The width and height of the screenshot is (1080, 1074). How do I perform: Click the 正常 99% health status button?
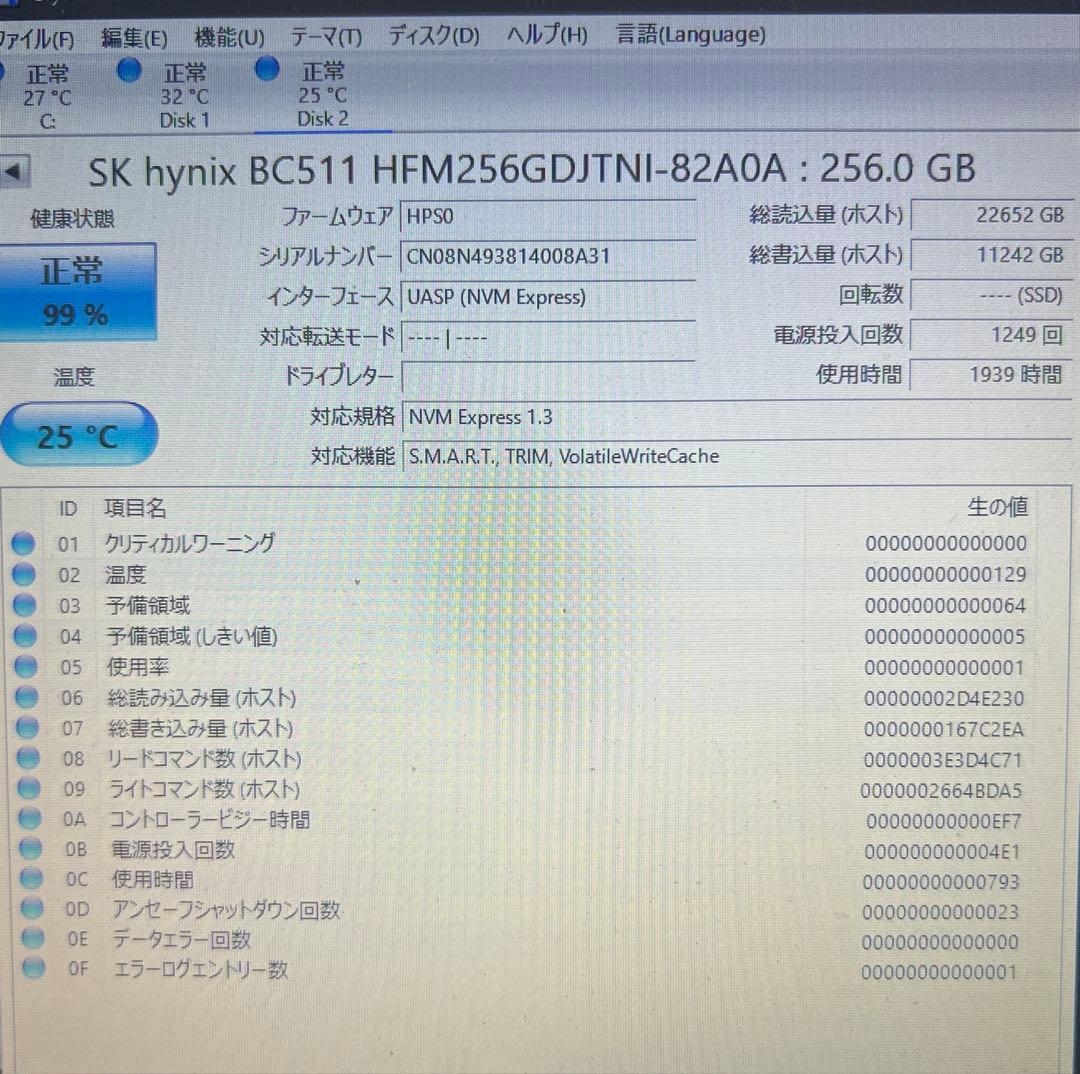pyautogui.click(x=80, y=290)
